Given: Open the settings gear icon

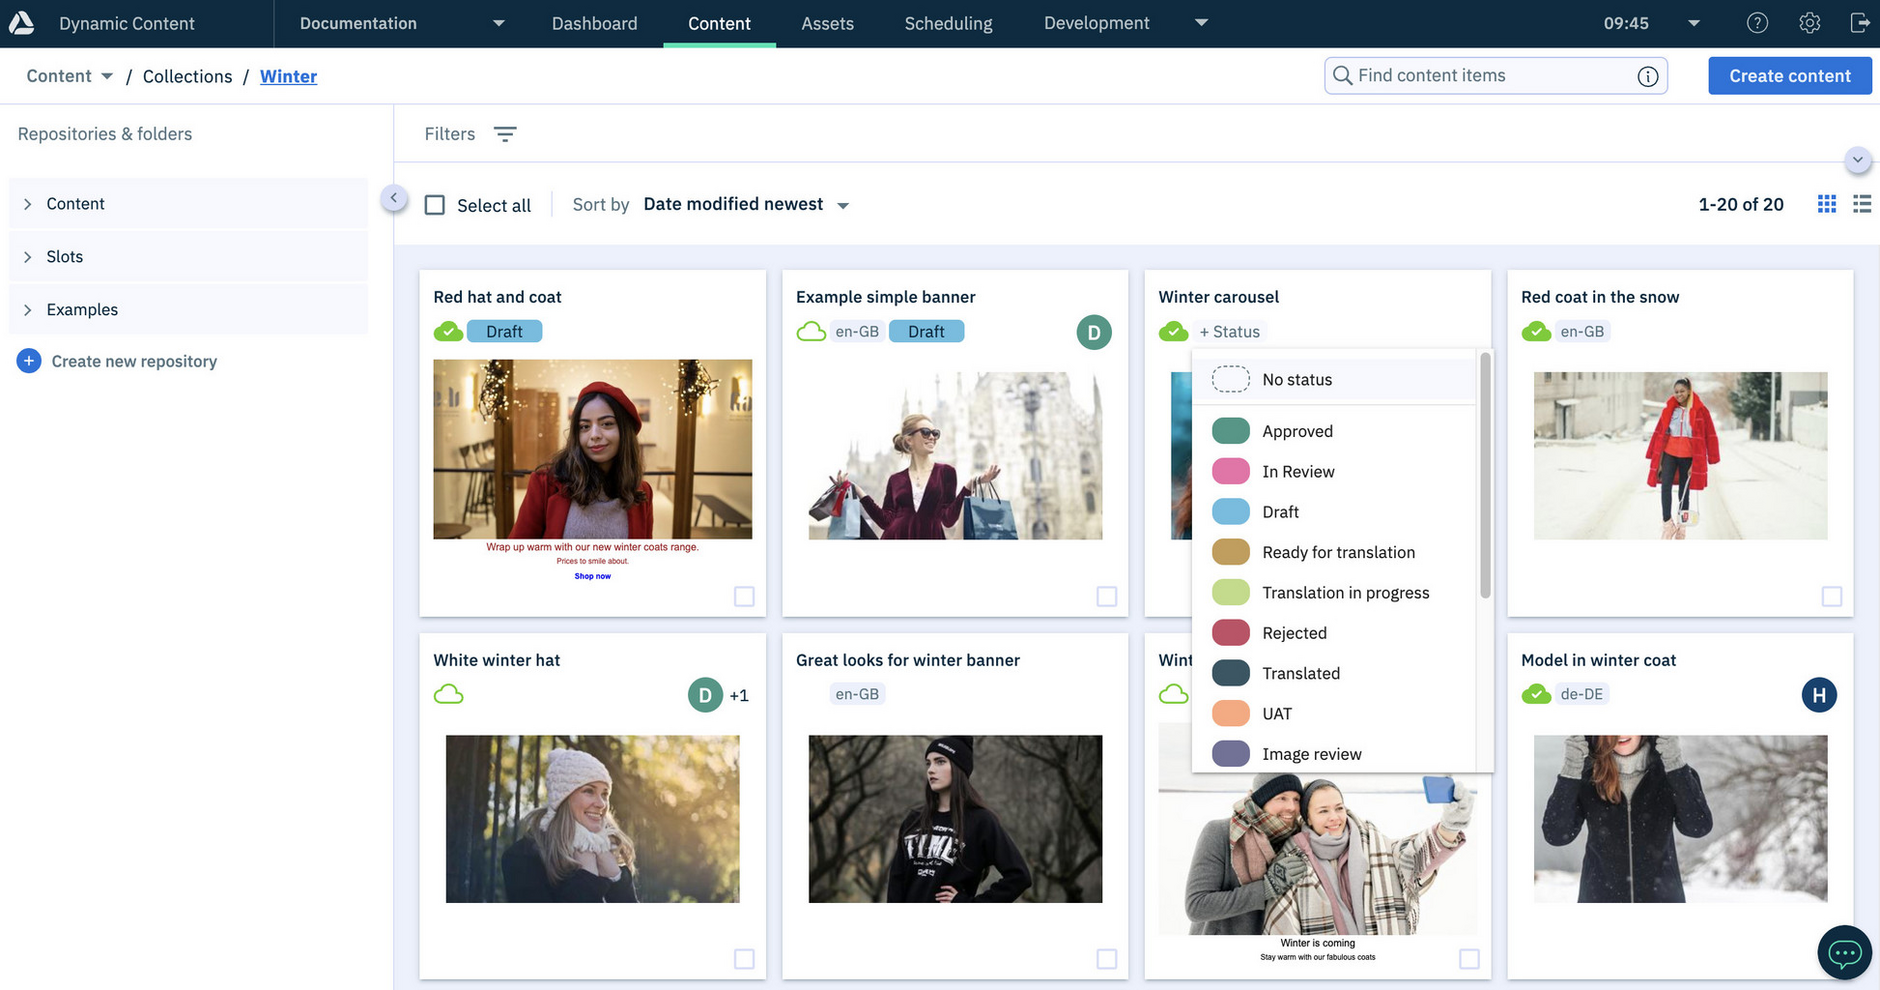Looking at the screenshot, I should coord(1809,23).
